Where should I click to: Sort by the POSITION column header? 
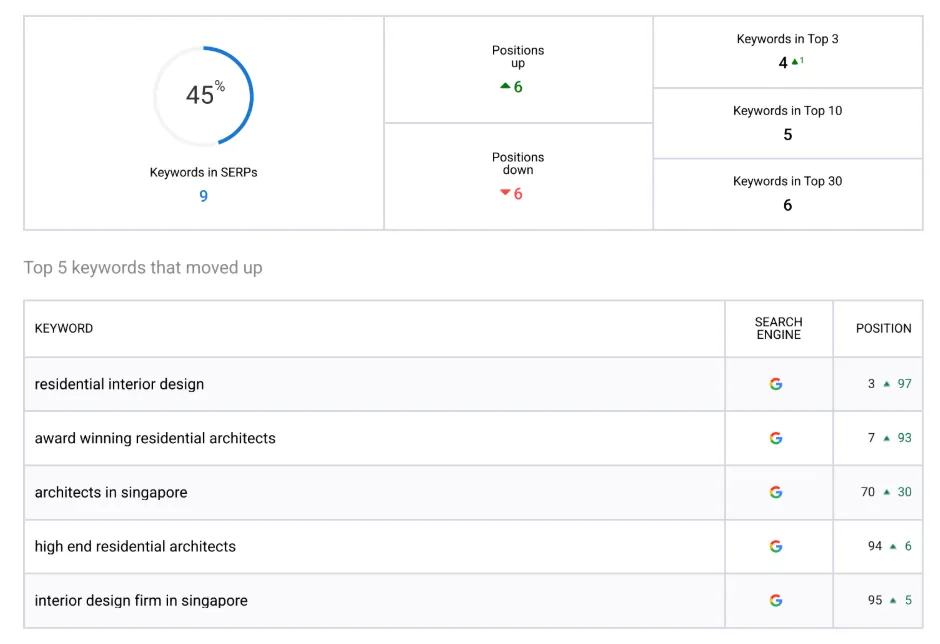880,328
